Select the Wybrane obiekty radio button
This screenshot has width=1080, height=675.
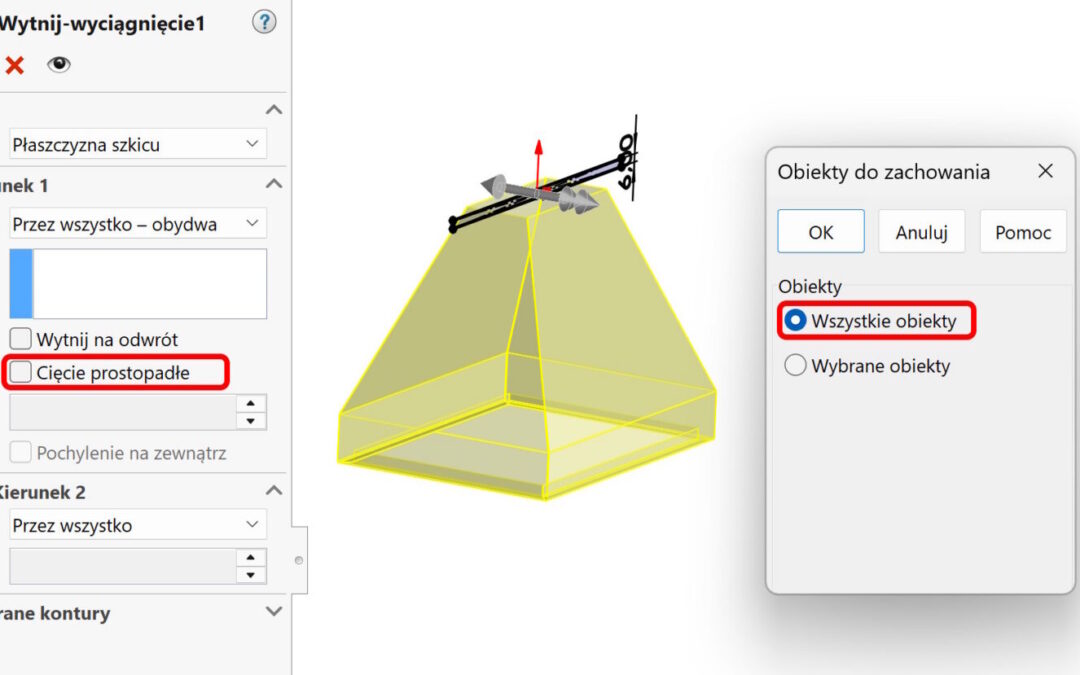(x=796, y=366)
